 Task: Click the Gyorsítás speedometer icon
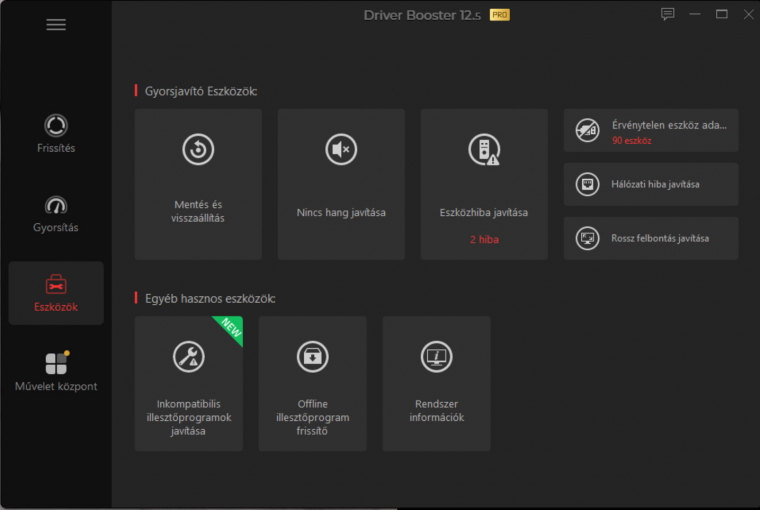(56, 206)
